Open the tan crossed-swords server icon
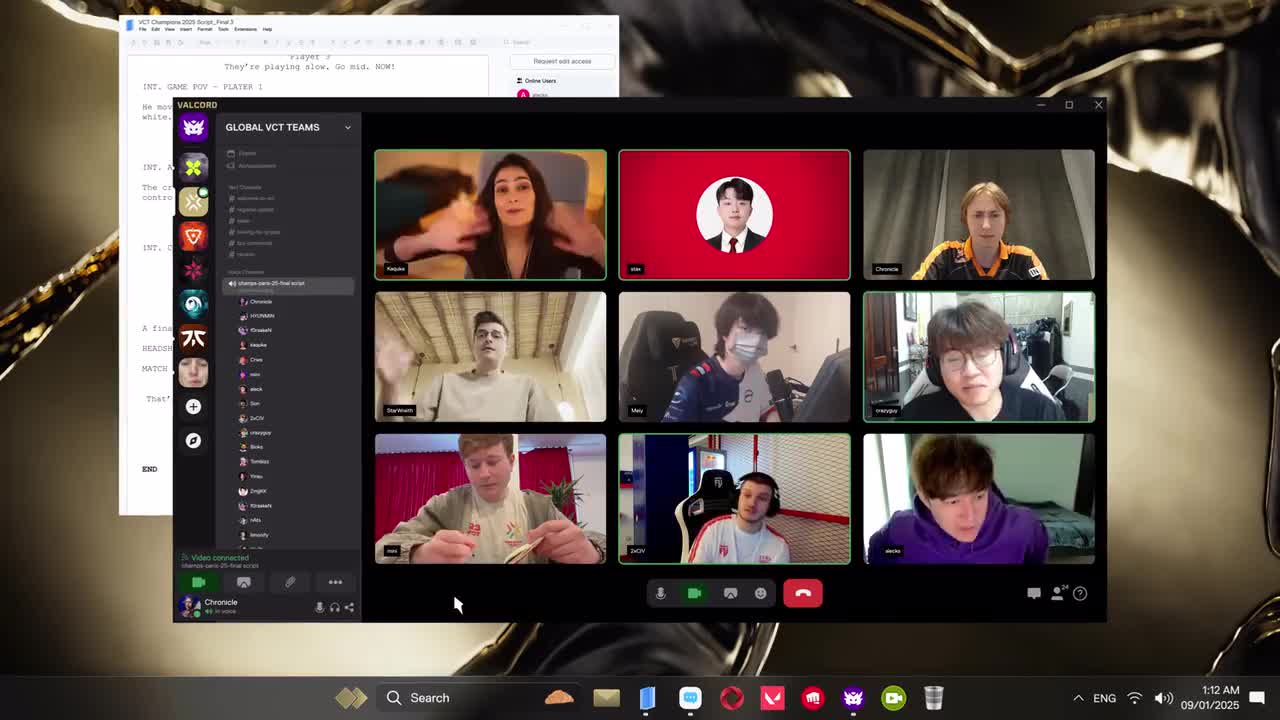 coord(193,201)
